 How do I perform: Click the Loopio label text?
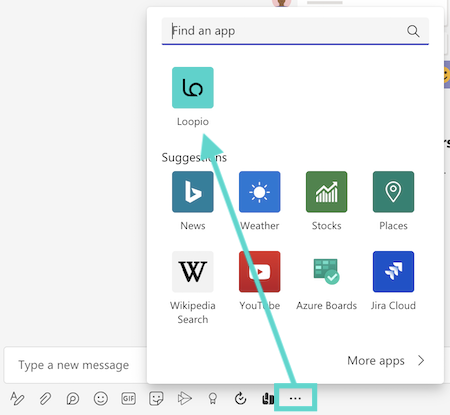pyautogui.click(x=193, y=121)
